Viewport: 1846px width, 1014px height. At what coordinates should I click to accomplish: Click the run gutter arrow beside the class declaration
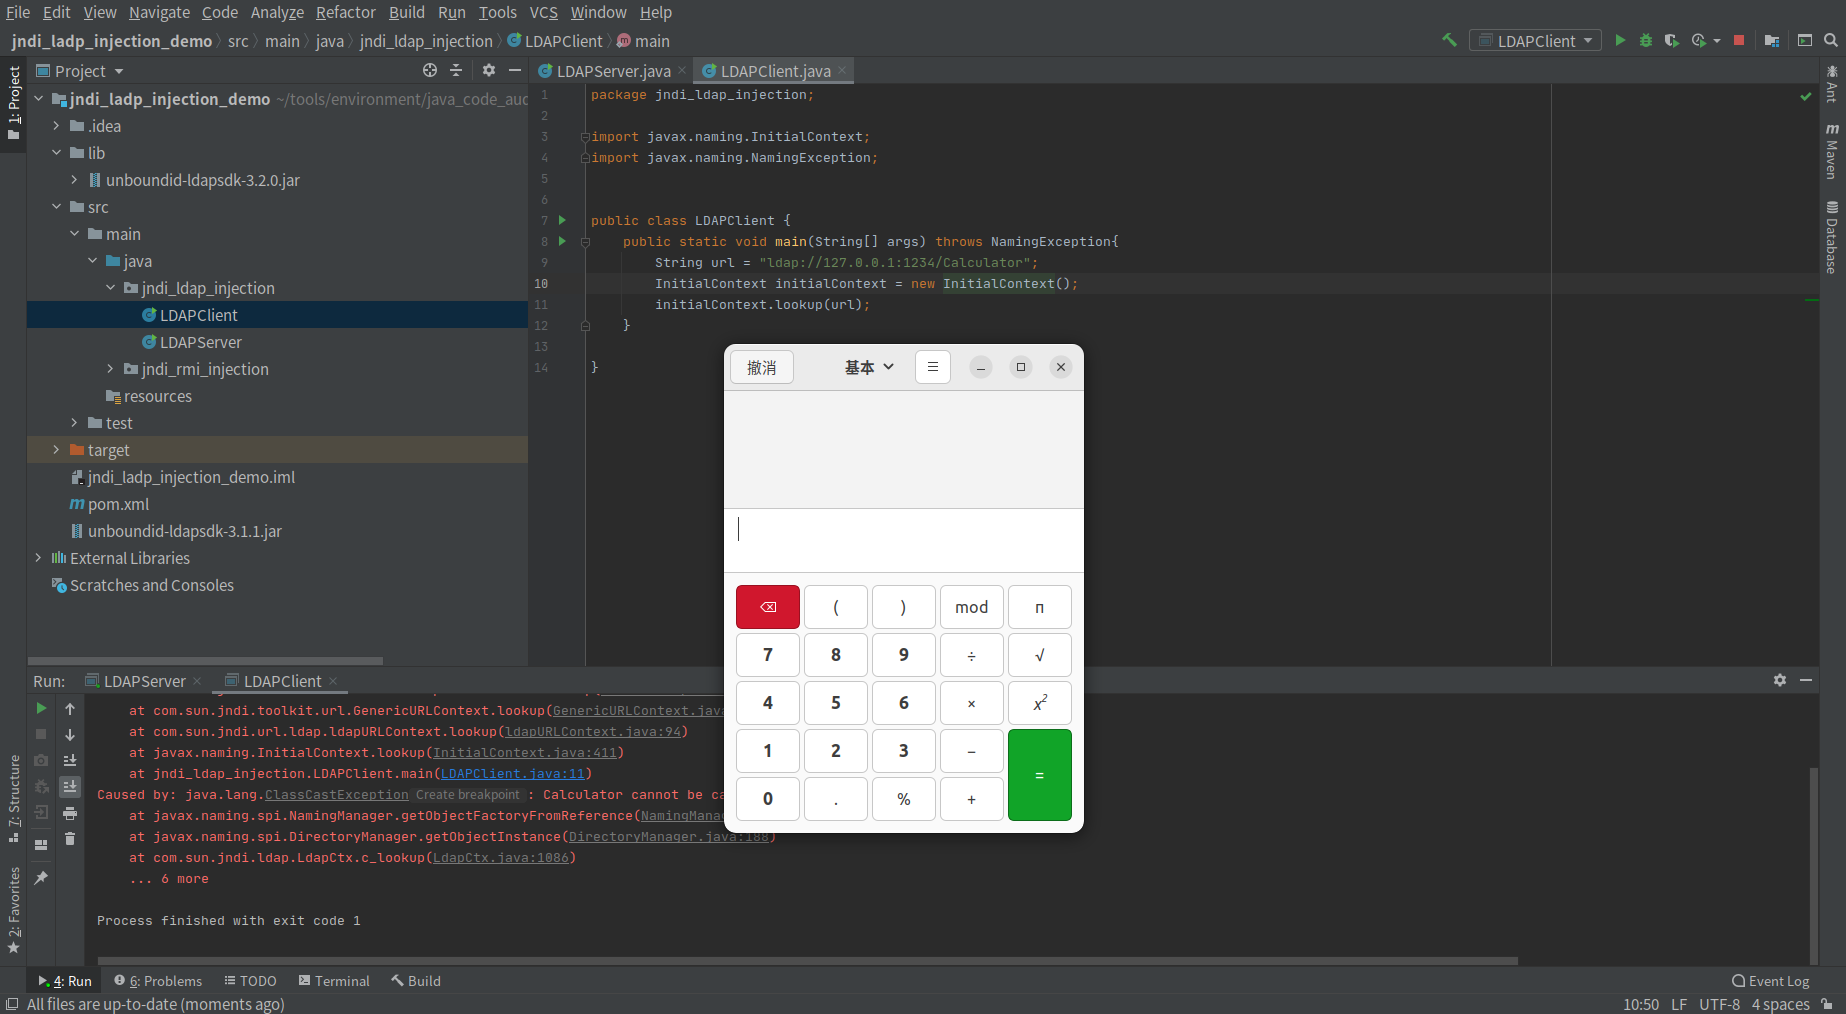pyautogui.click(x=562, y=220)
